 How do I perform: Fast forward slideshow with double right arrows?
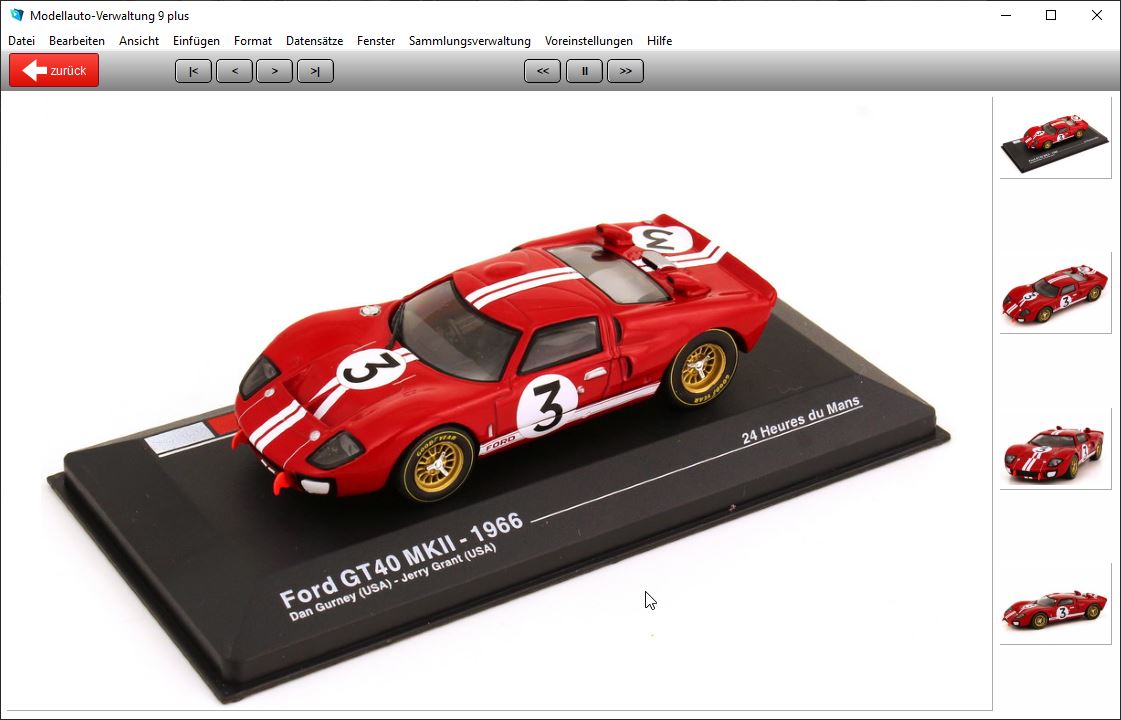click(x=625, y=71)
